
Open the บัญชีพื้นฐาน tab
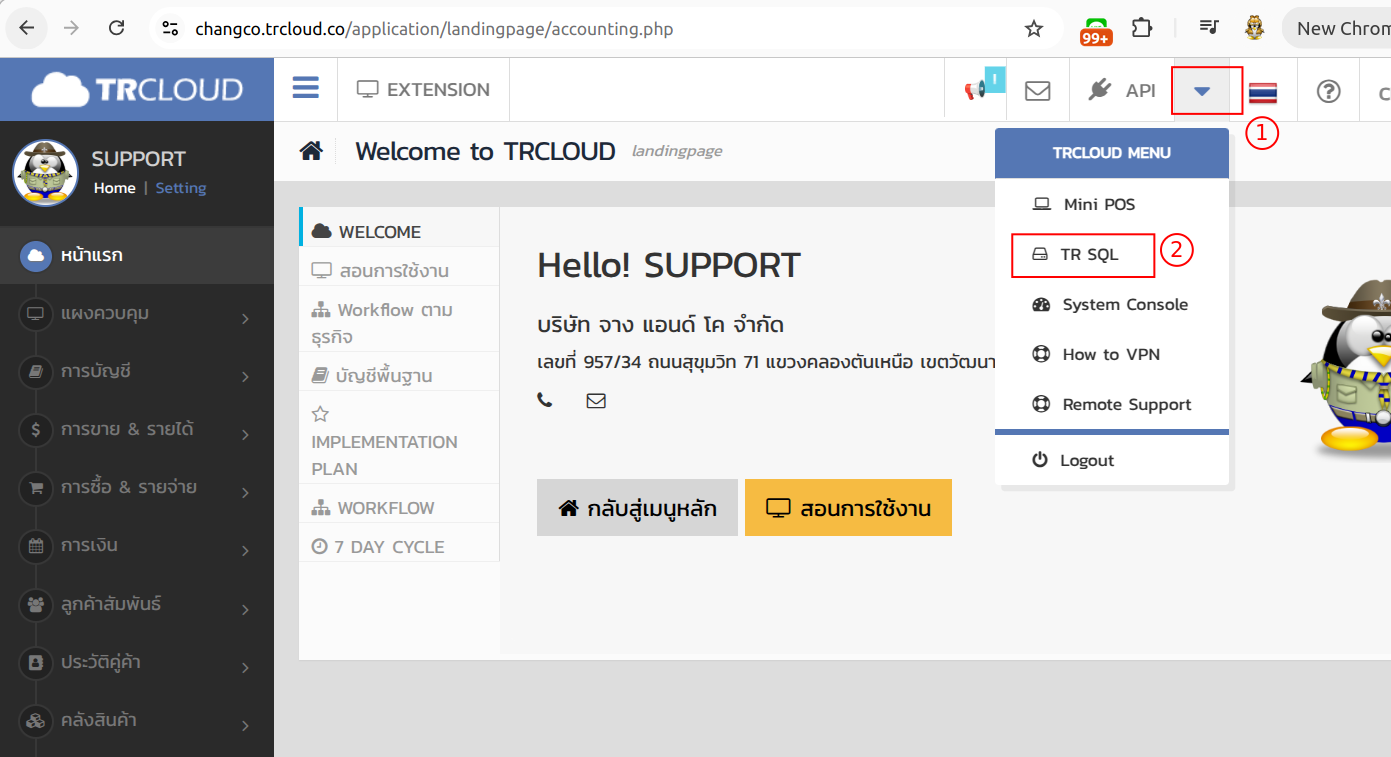click(399, 376)
